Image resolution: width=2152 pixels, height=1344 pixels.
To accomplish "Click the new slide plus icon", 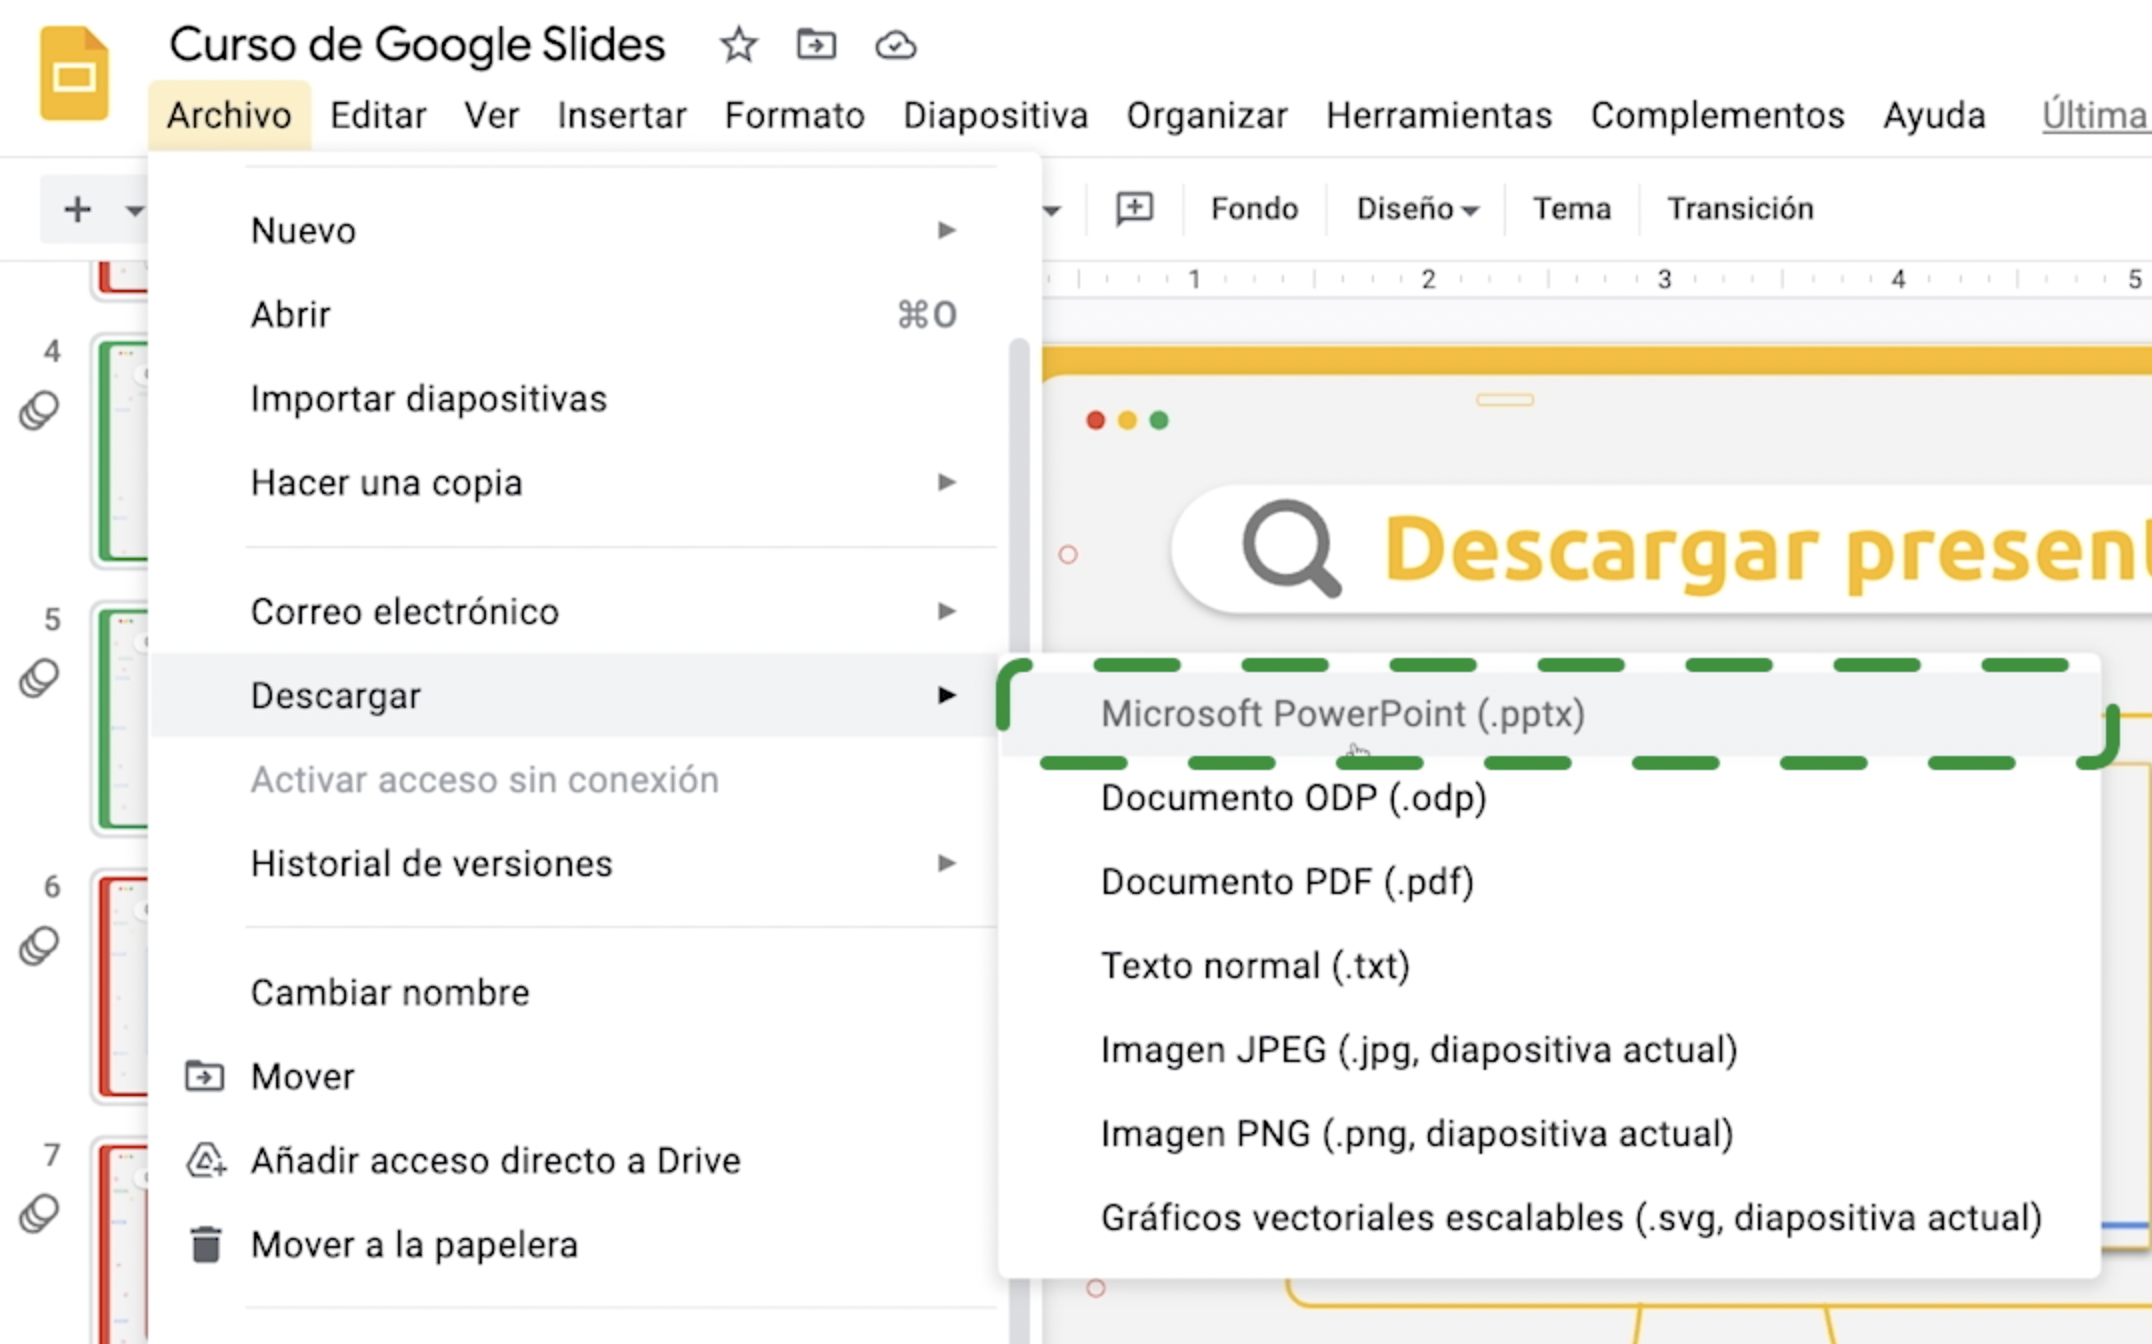I will [x=77, y=209].
